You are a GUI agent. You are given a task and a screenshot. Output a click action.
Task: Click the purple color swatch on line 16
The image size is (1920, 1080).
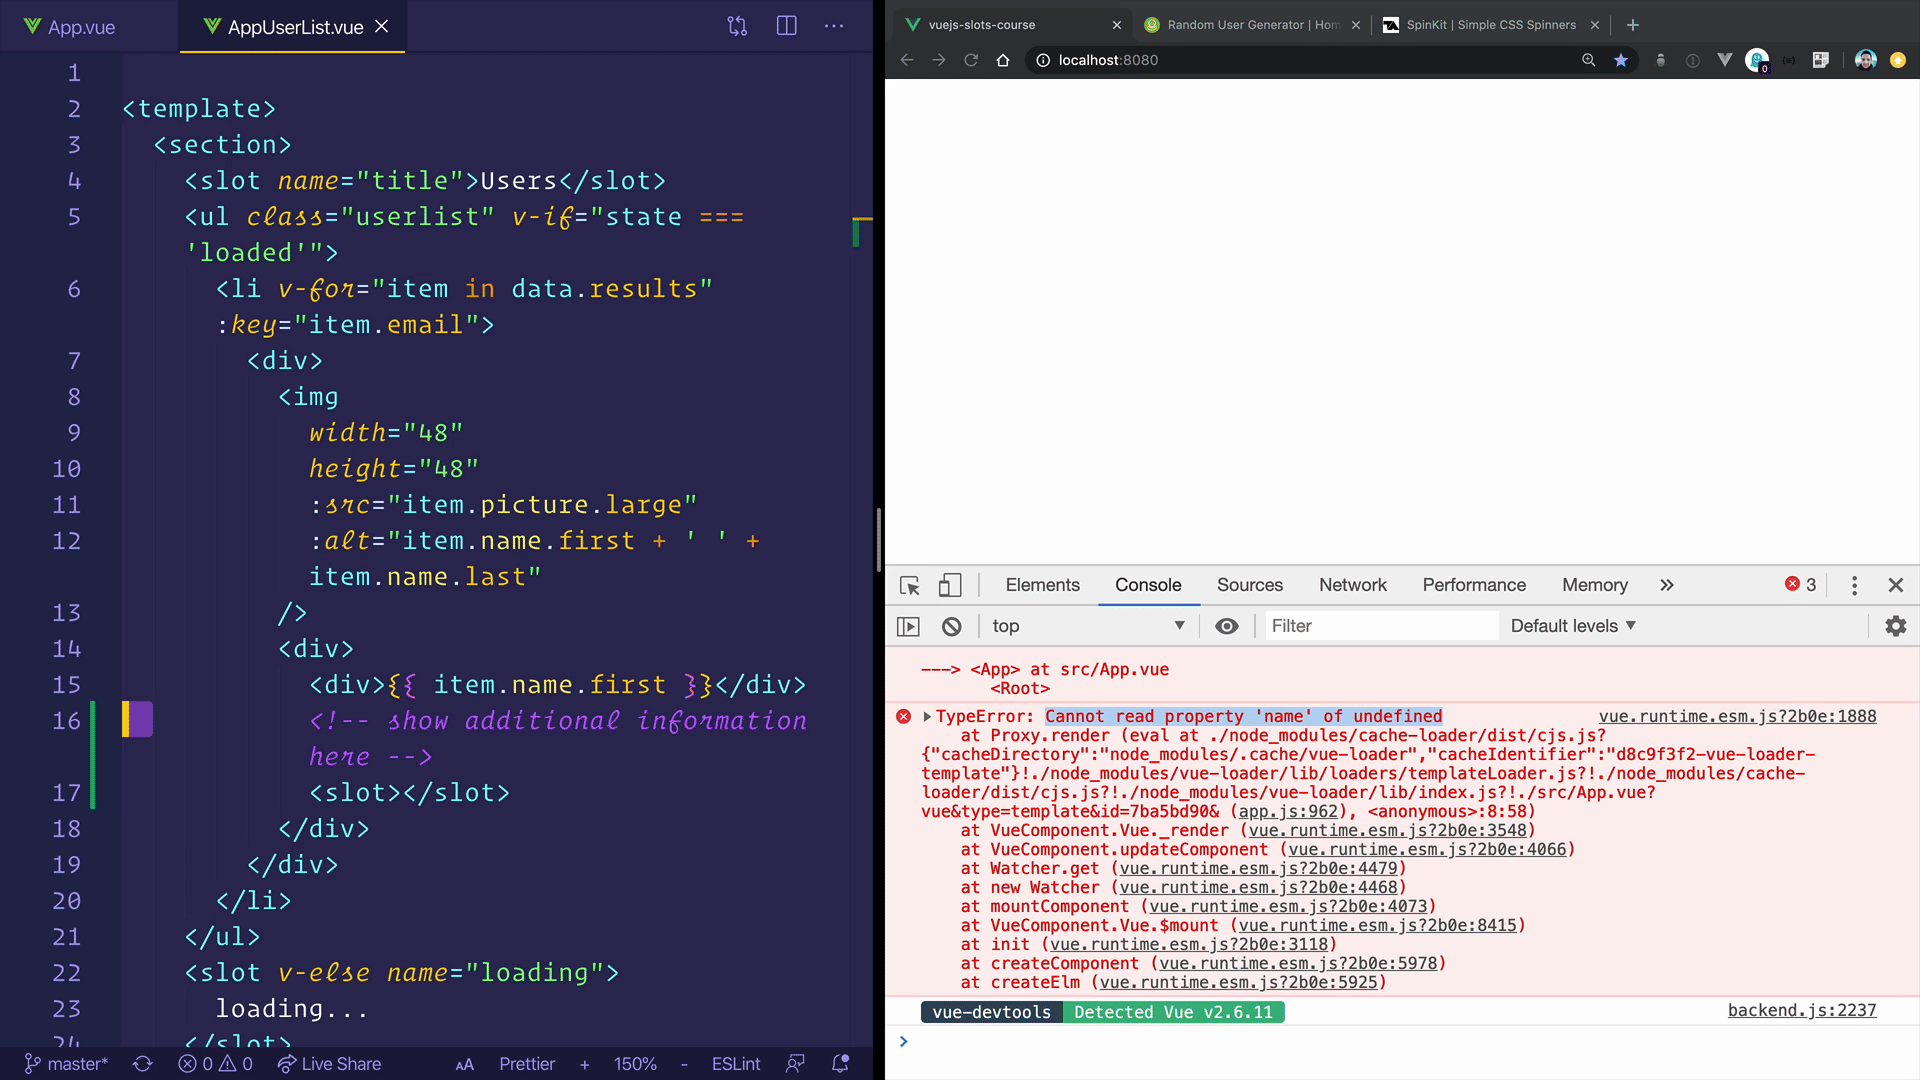pos(140,720)
